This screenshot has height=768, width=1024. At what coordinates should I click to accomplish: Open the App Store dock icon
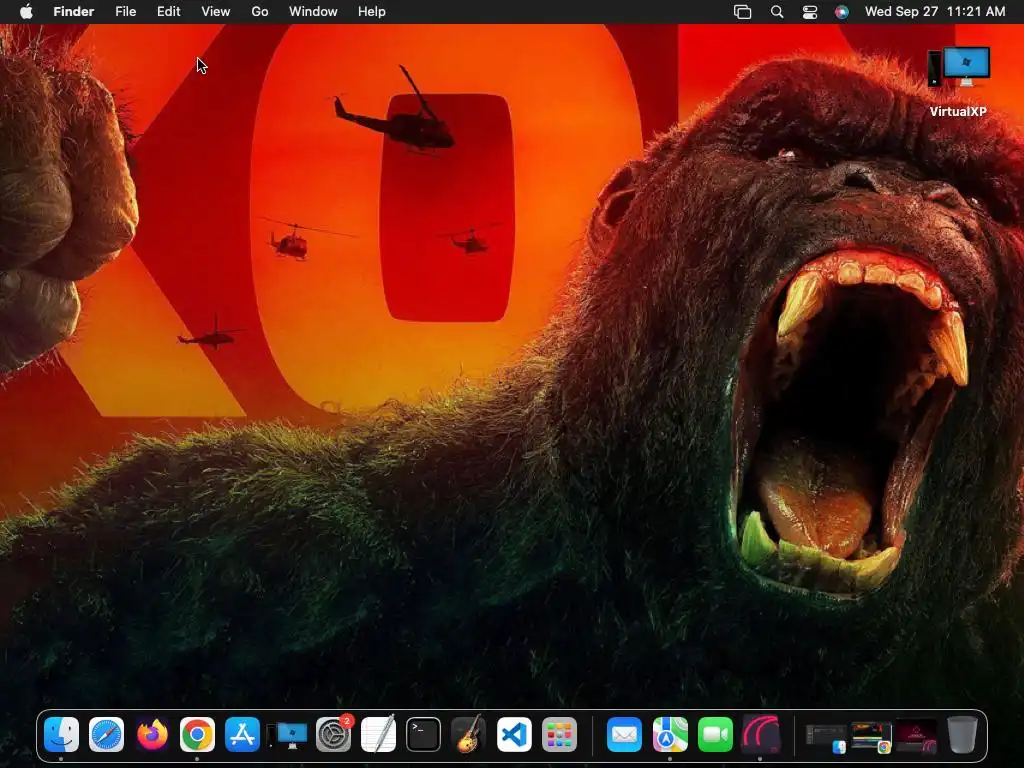coord(242,735)
